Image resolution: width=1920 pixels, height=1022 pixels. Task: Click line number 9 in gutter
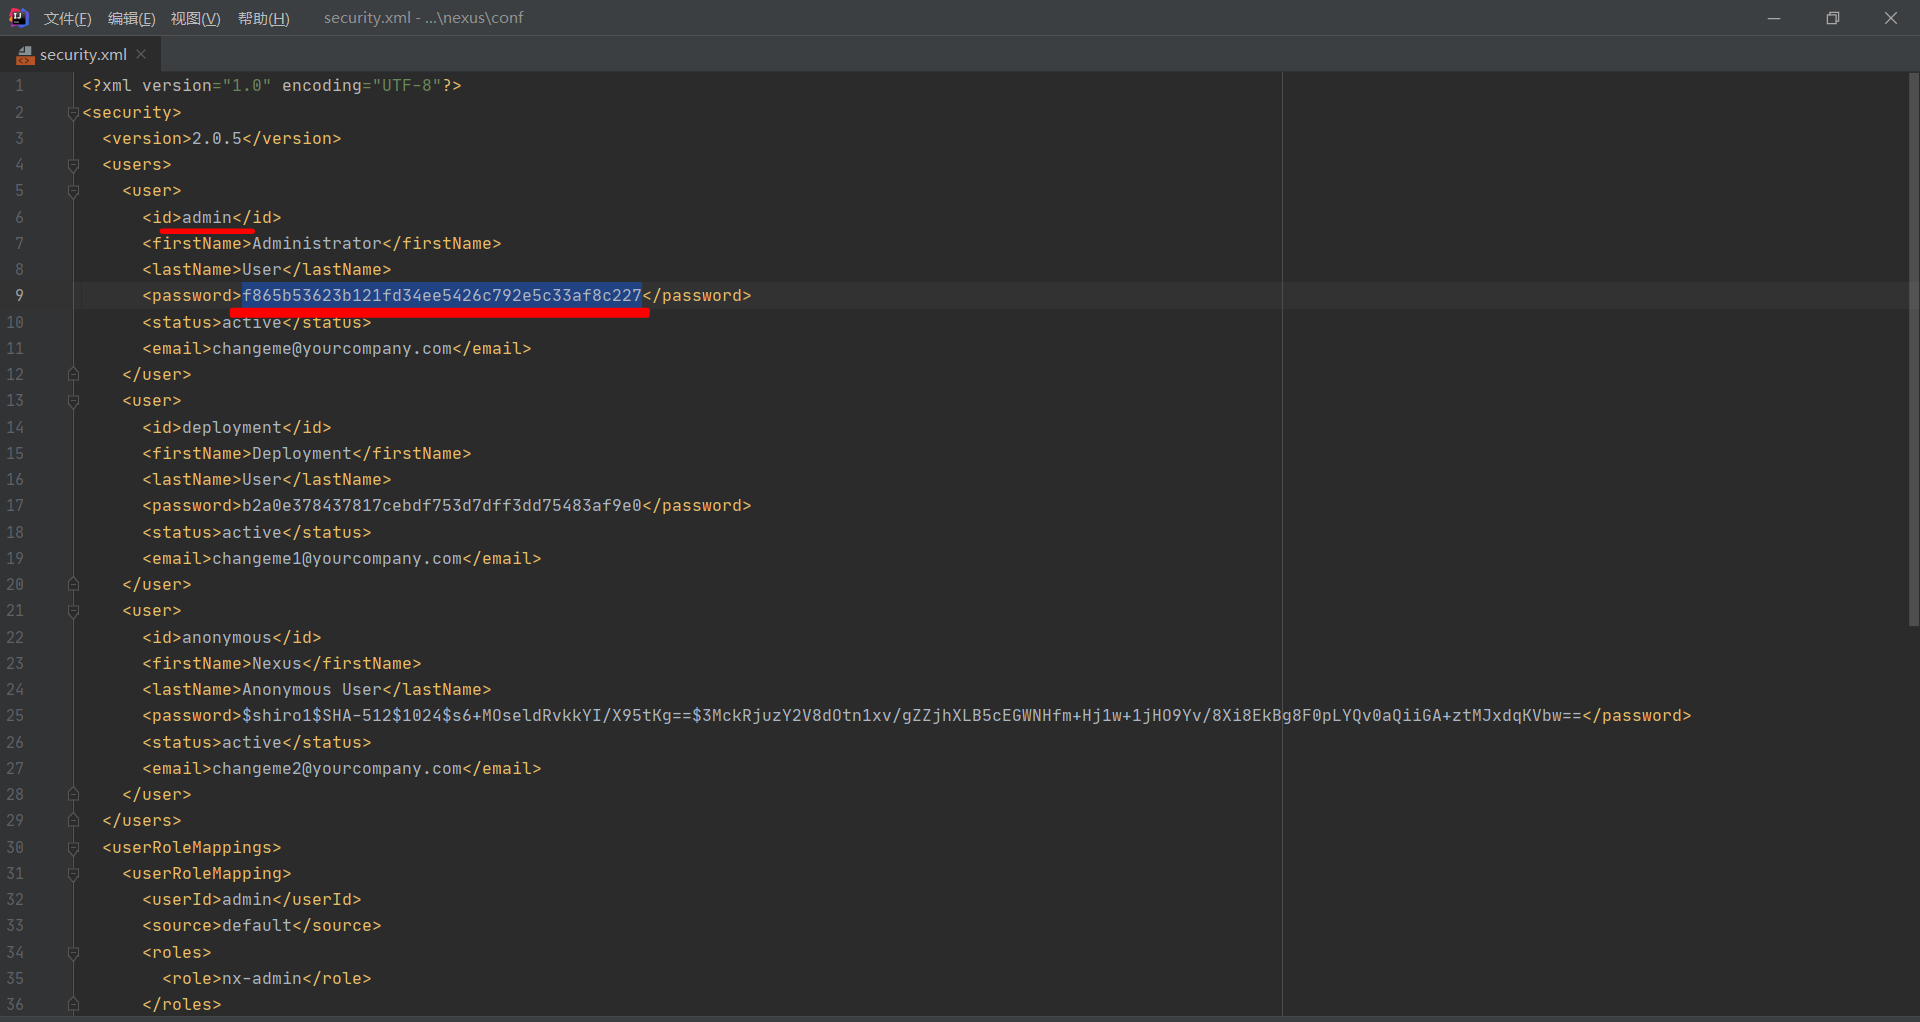pyautogui.click(x=19, y=295)
